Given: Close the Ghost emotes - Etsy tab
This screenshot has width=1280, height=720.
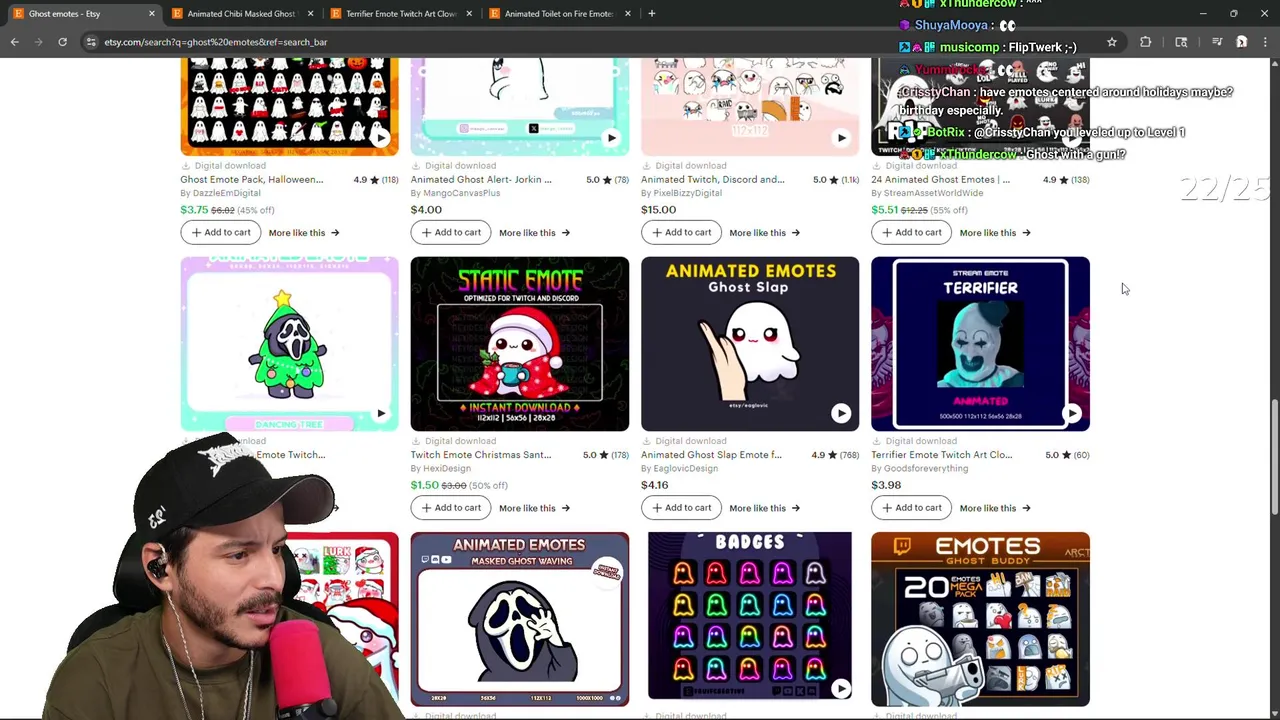Looking at the screenshot, I should pos(152,14).
